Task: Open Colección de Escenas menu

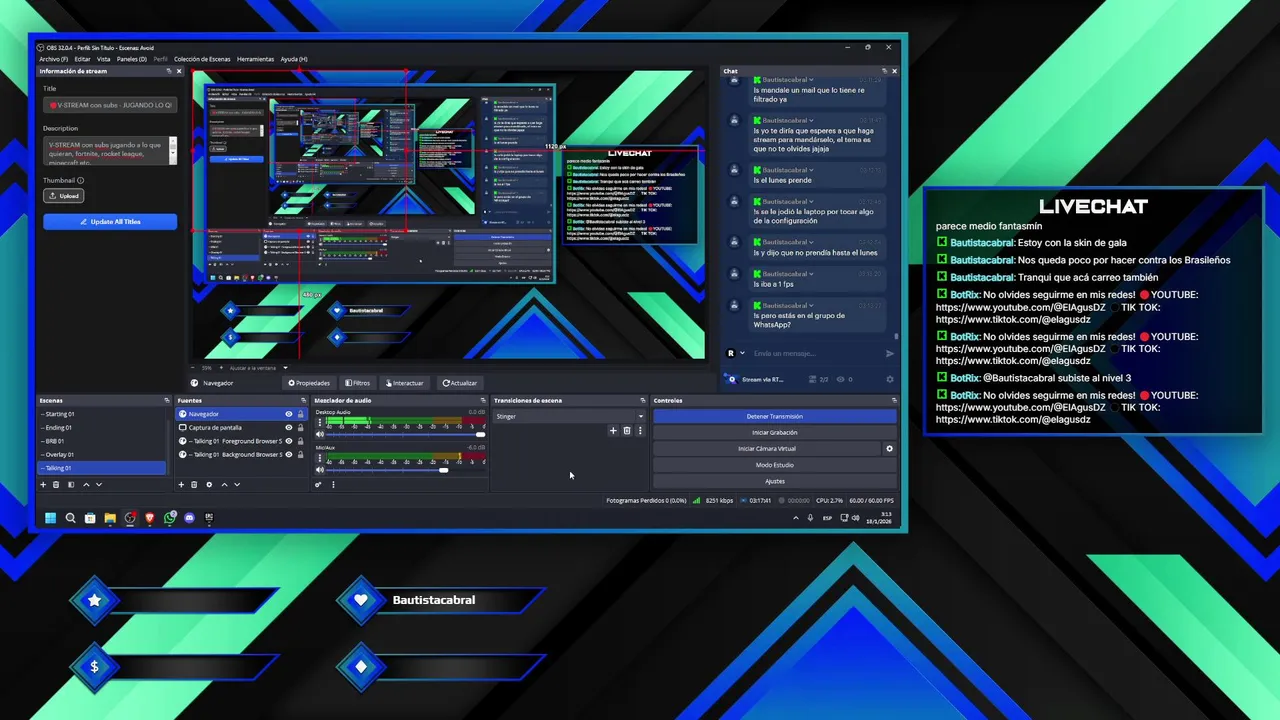Action: click(x=202, y=59)
